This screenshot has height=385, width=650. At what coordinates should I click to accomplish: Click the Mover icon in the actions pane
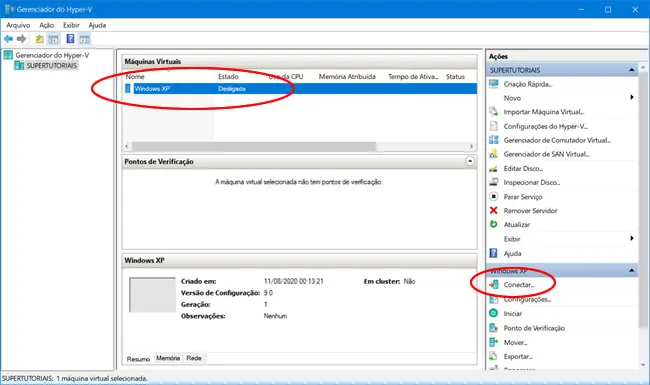494,342
